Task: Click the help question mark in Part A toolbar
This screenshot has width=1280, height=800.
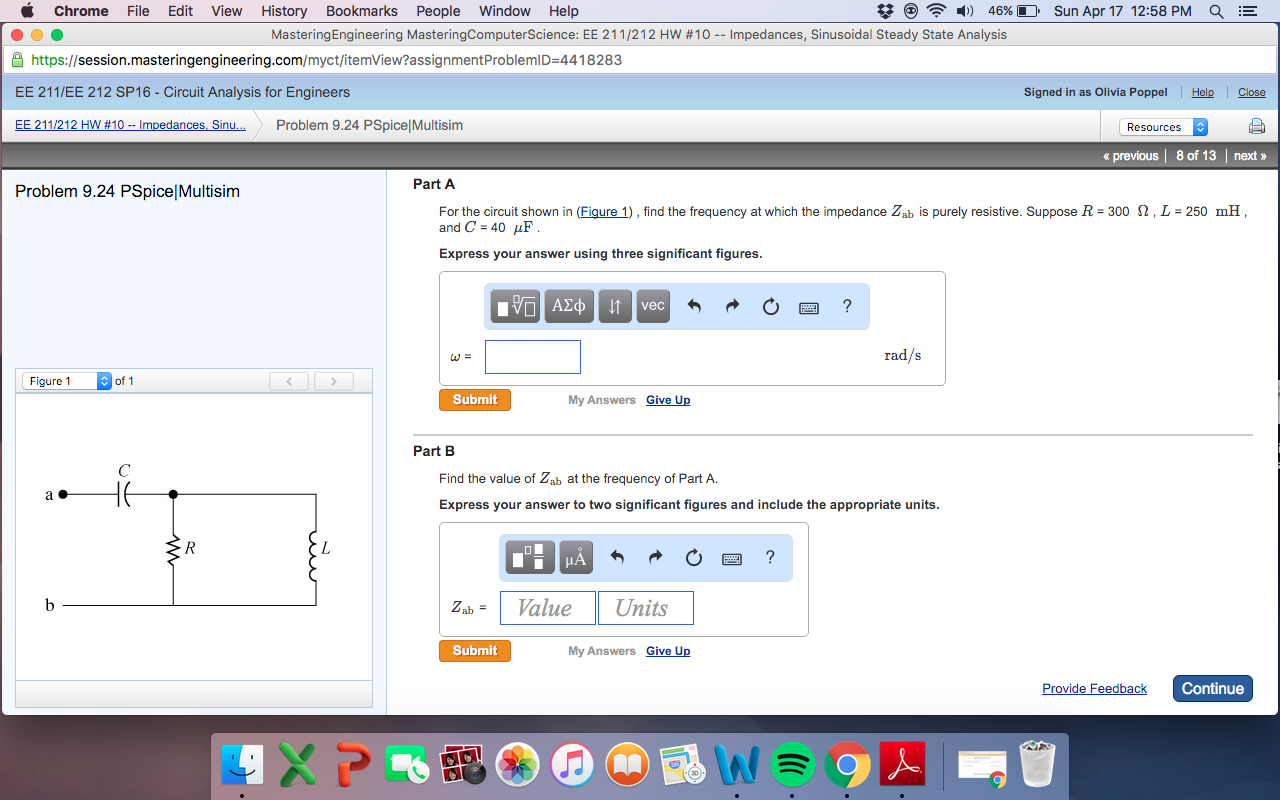Action: point(846,306)
